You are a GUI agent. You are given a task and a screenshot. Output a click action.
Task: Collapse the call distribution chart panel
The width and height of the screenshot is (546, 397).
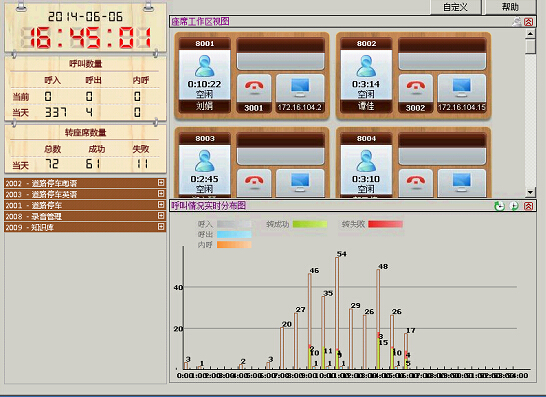coord(529,206)
